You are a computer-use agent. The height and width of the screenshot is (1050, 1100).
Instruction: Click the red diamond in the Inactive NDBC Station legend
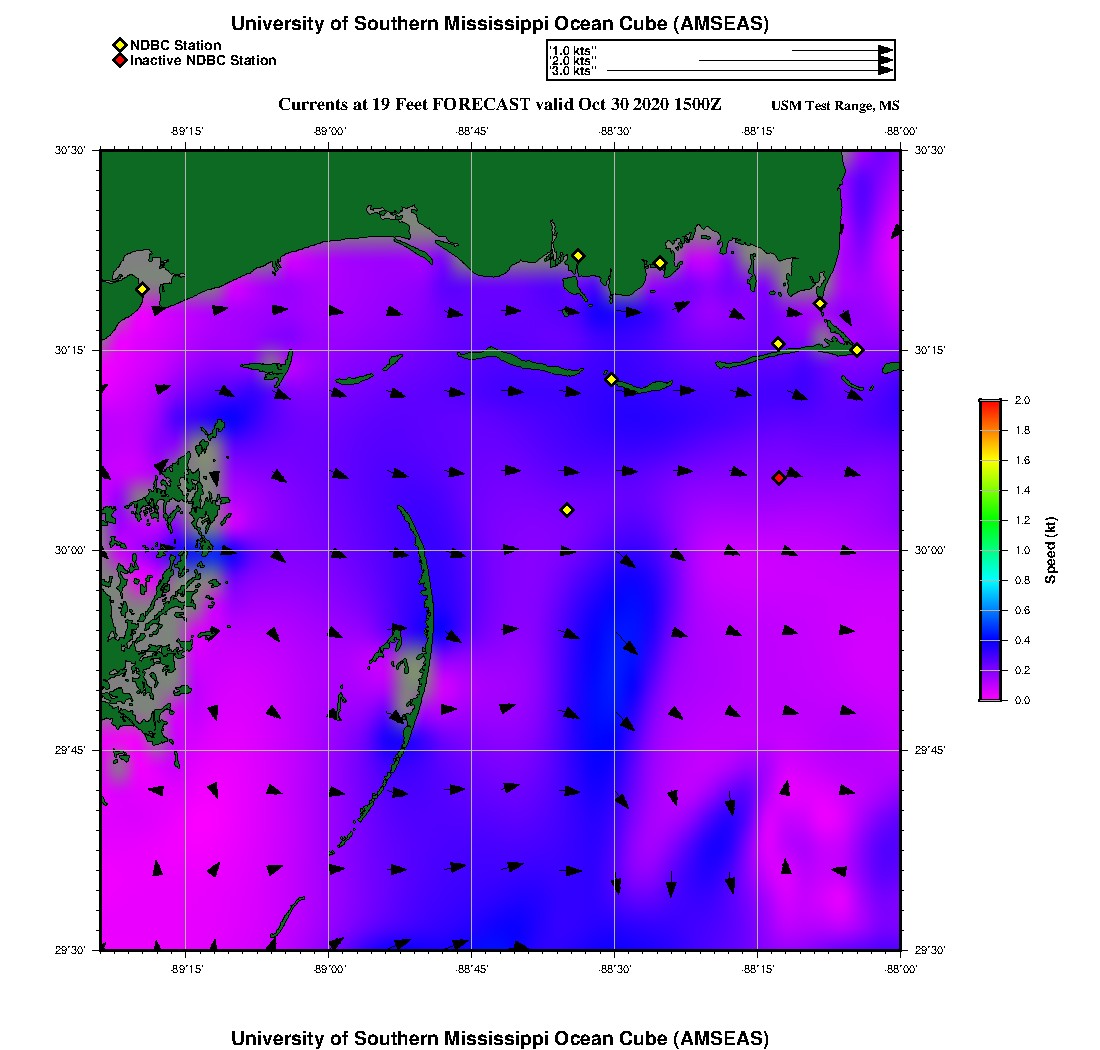tap(119, 61)
